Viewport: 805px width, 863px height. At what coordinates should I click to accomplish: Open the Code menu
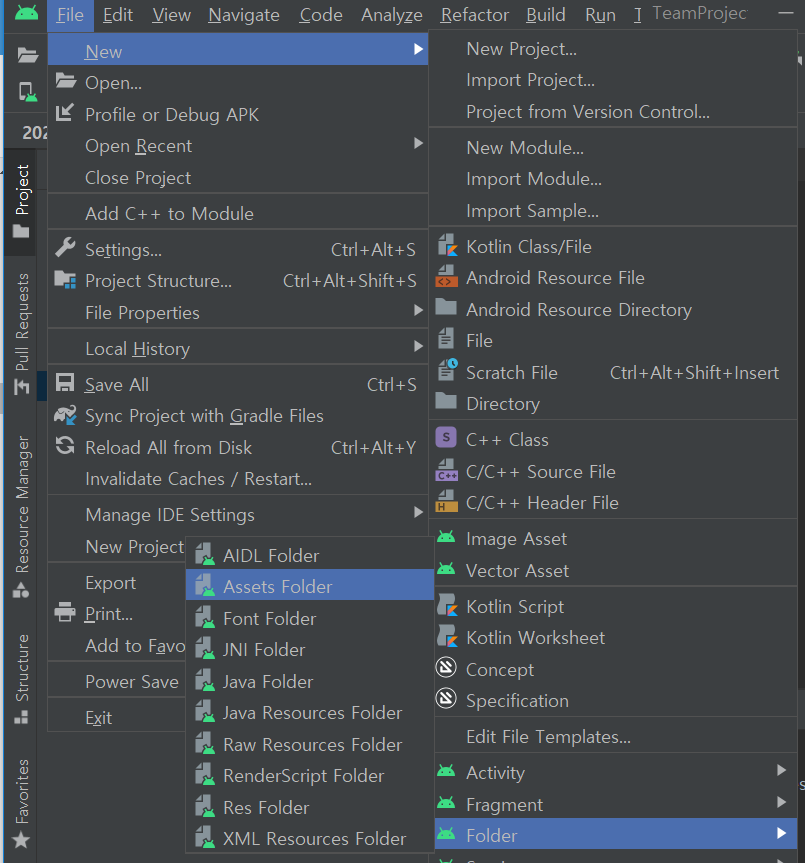(x=321, y=15)
